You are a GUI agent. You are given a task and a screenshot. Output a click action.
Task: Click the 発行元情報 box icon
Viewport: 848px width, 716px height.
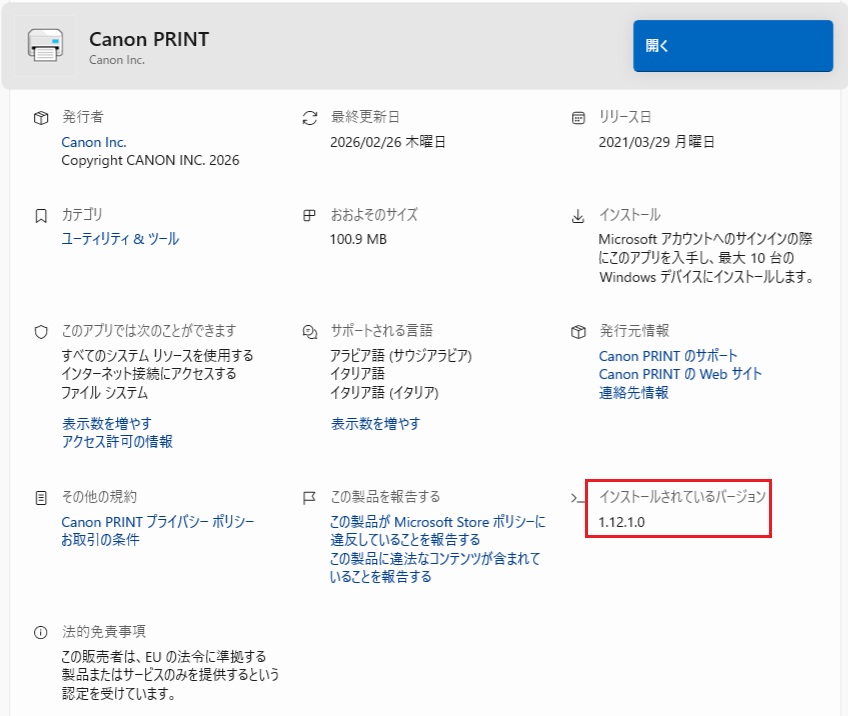point(578,332)
